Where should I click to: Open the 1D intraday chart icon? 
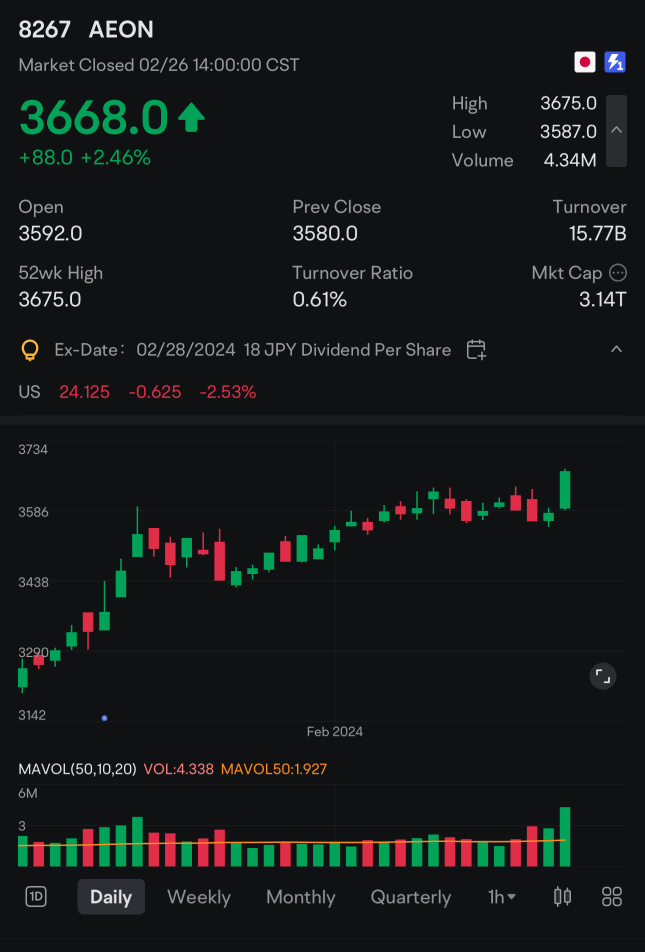36,896
